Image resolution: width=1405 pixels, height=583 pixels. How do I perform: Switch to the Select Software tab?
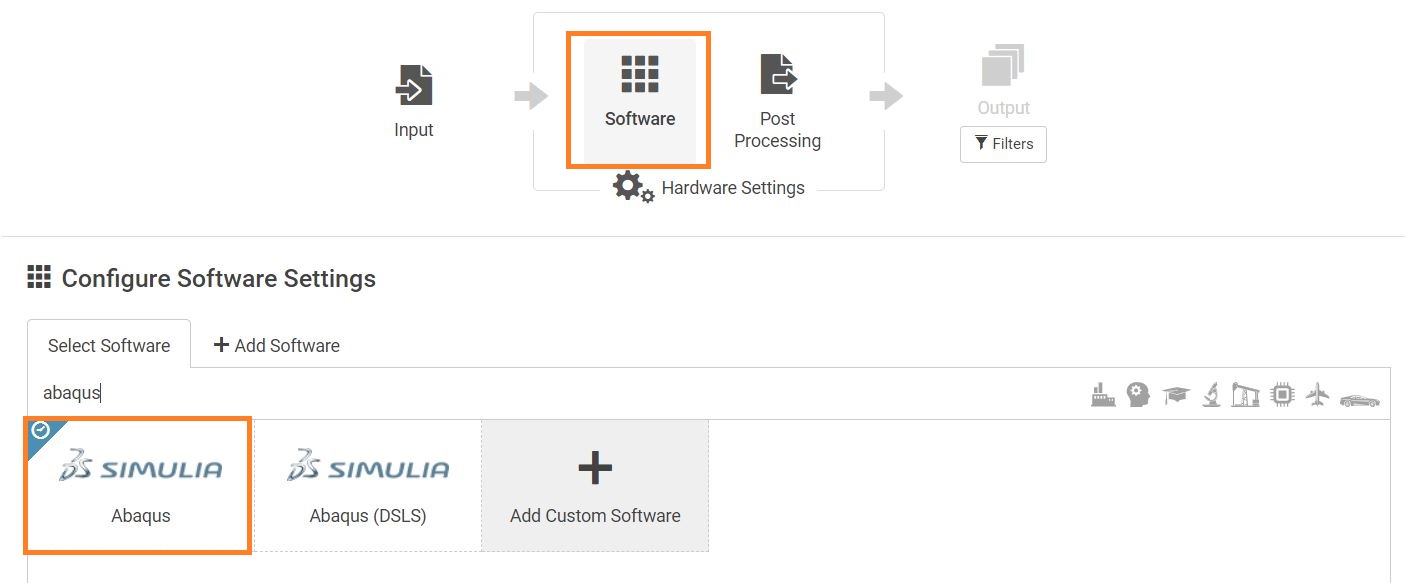[109, 345]
